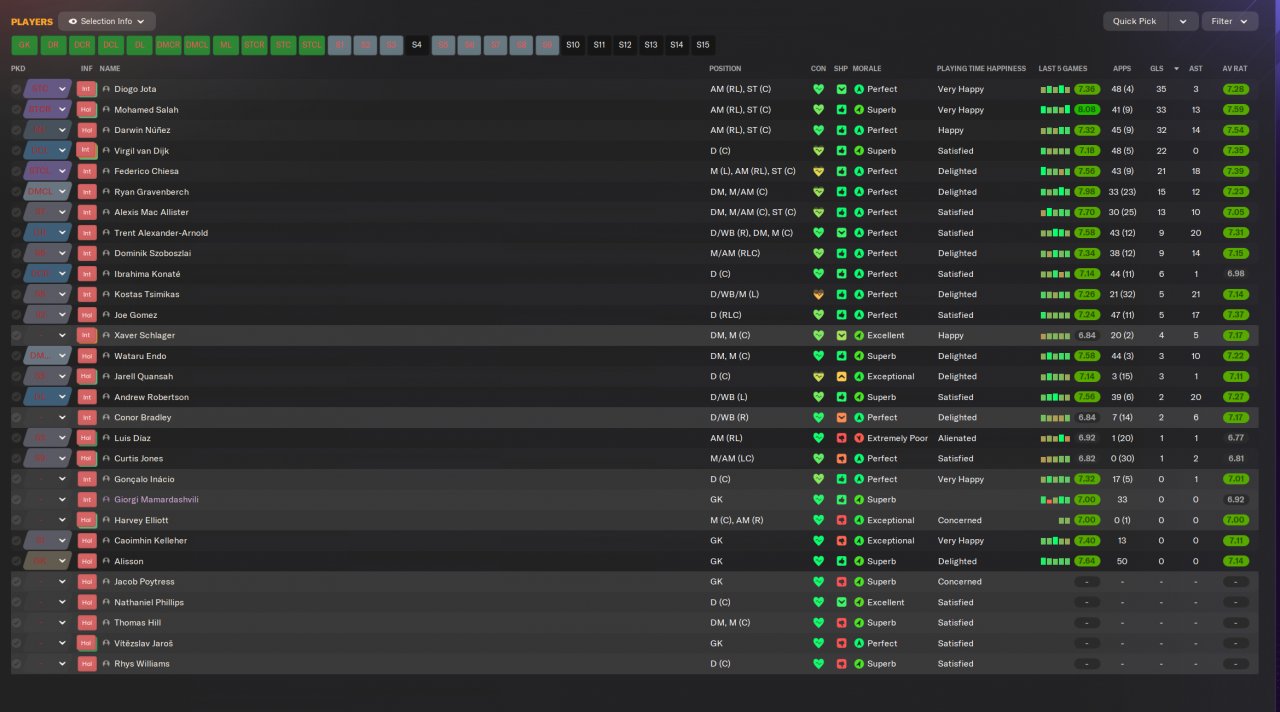Click the condition heart icon for Jarell Quansah
The height and width of the screenshot is (712, 1280).
coord(818,376)
